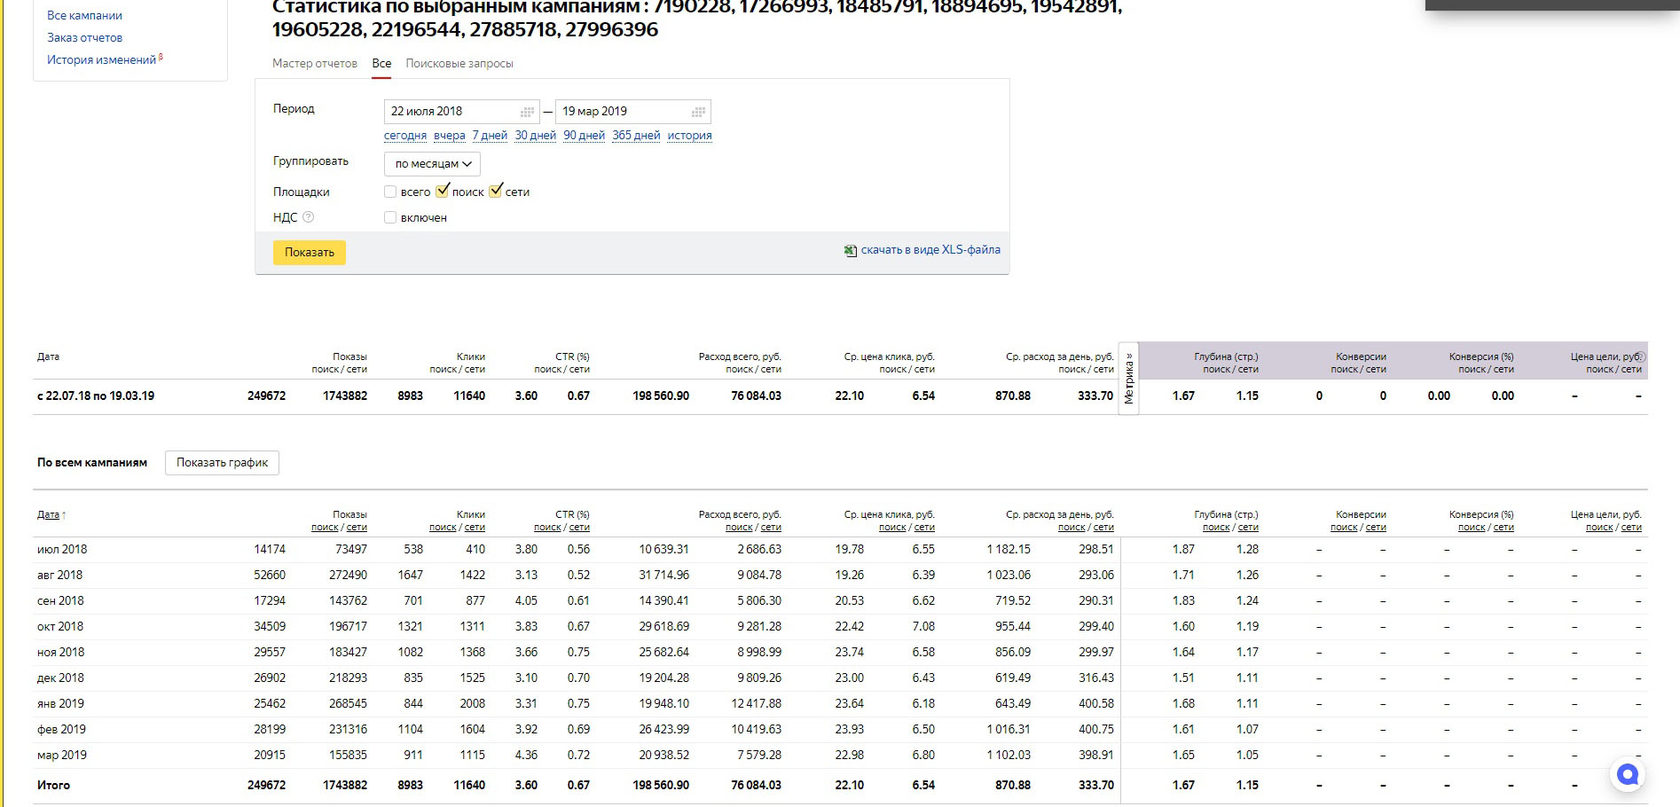
Task: Set period to сегодня
Action: coord(405,136)
